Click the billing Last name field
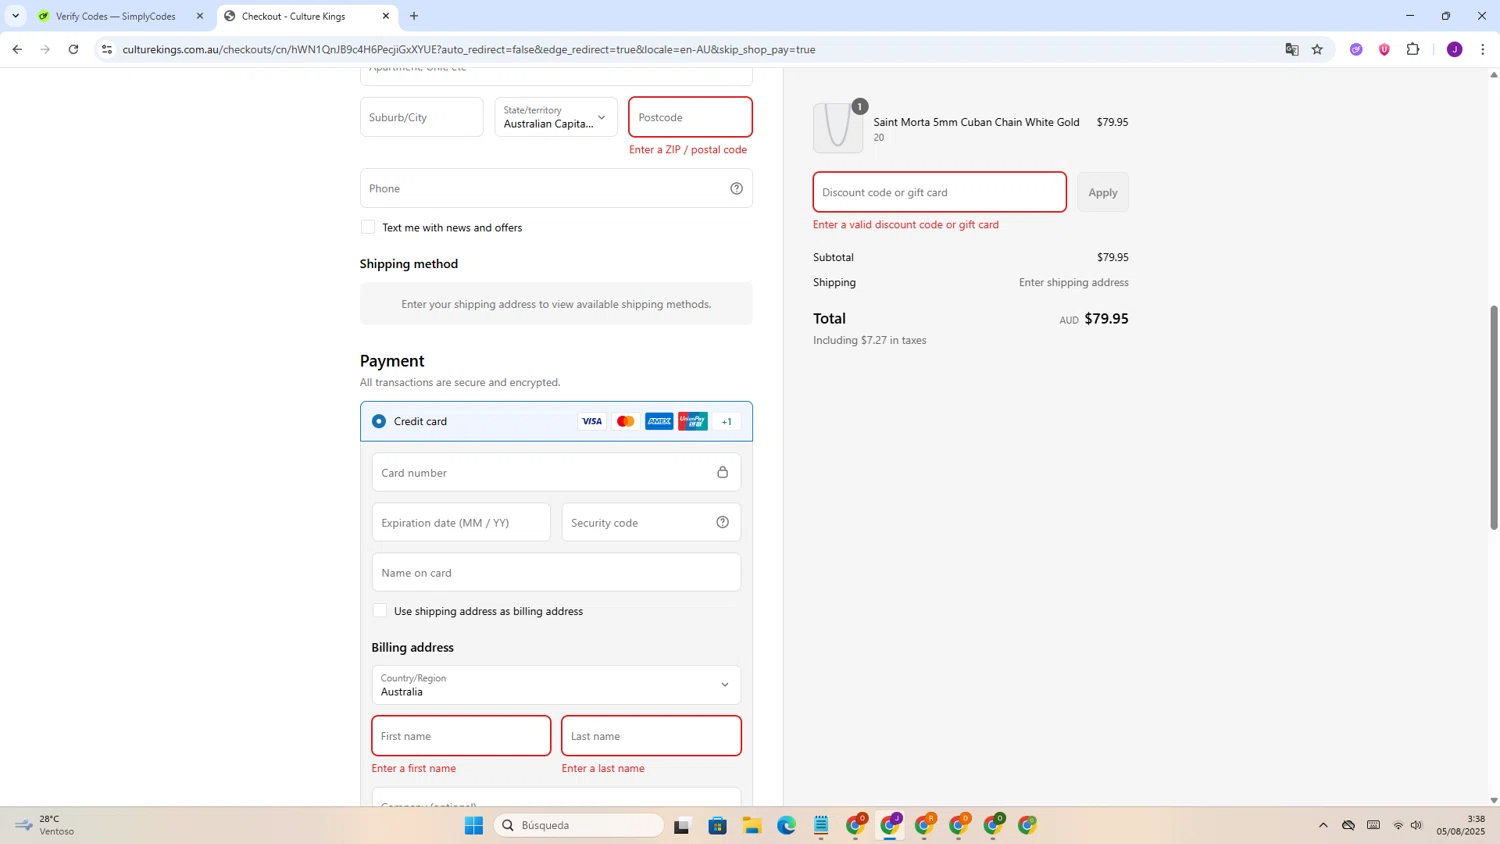Screen dimensions: 1500x844 [x=651, y=736]
